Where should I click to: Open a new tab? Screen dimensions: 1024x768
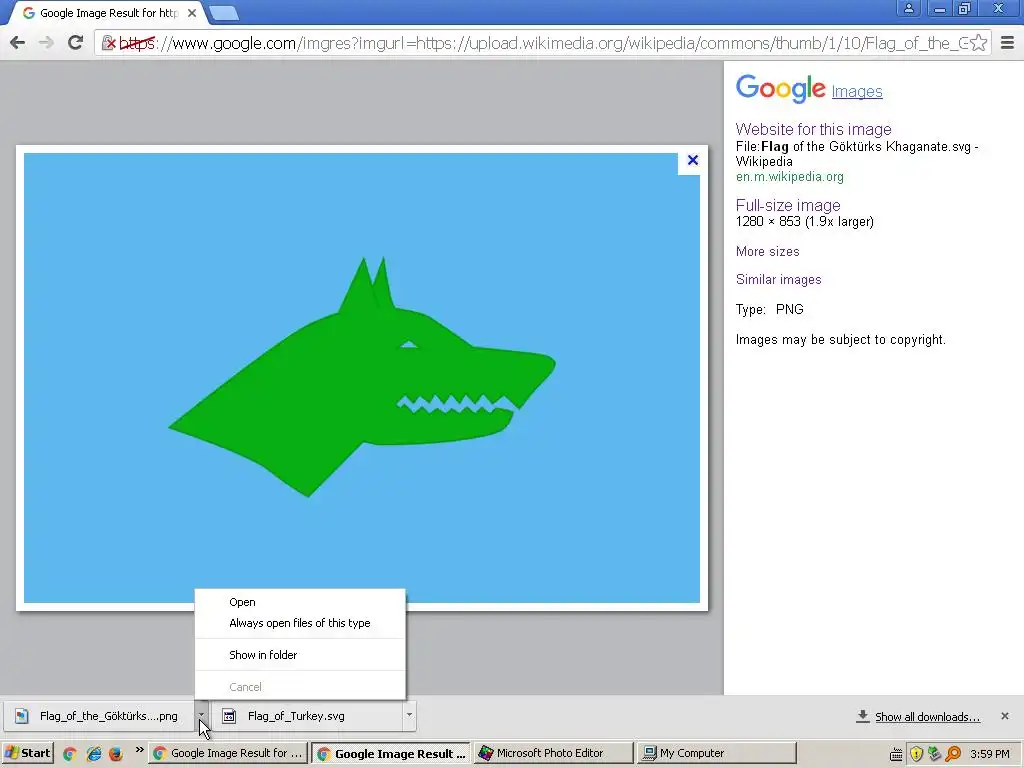tap(224, 13)
